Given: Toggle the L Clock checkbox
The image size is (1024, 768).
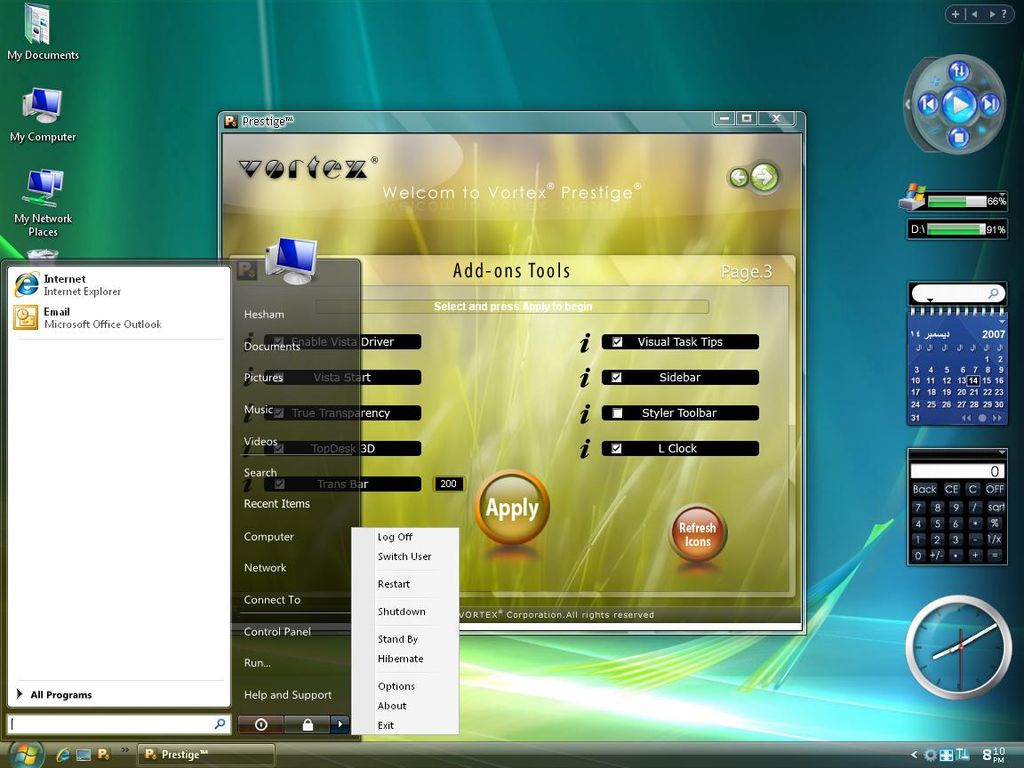Looking at the screenshot, I should coord(616,449).
